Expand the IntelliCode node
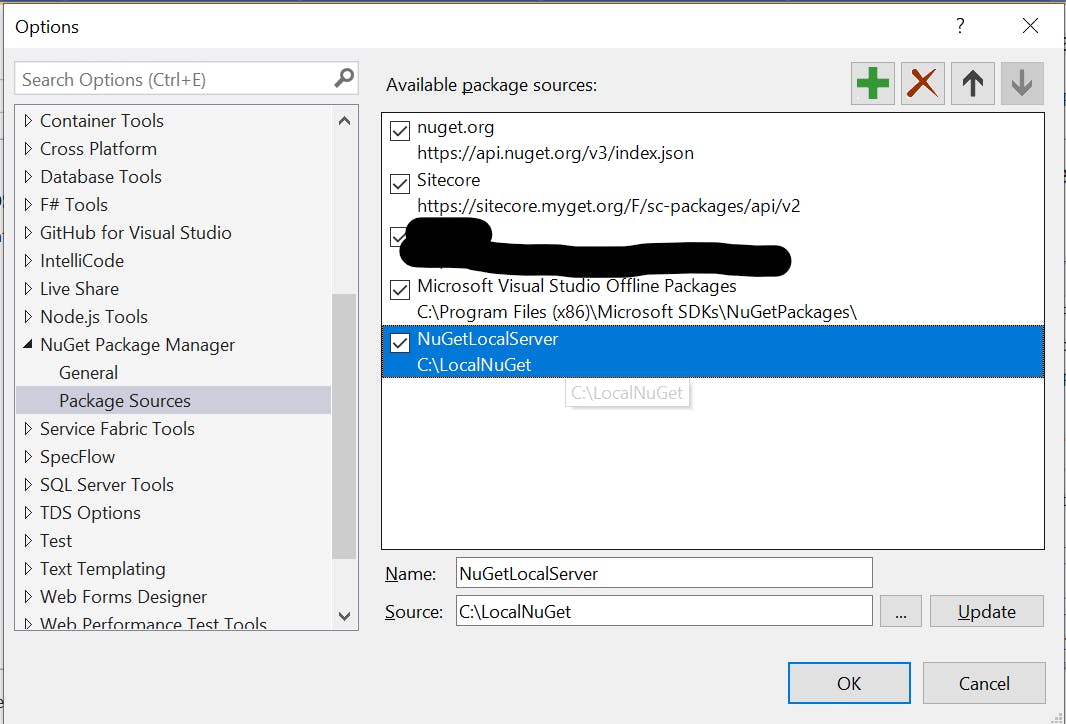Viewport: 1066px width, 724px height. coord(28,260)
